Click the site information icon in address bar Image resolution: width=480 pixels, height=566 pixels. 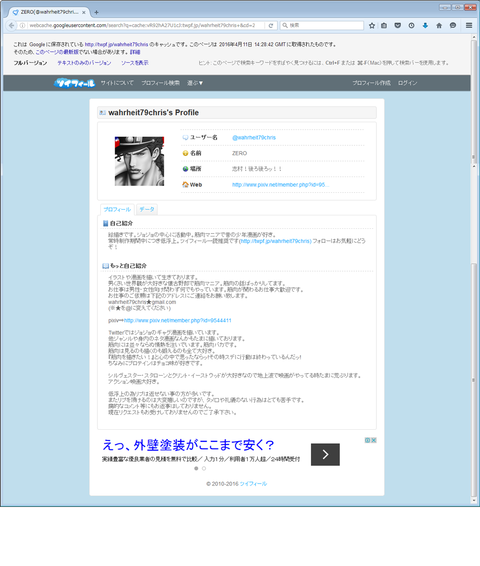[22, 25]
